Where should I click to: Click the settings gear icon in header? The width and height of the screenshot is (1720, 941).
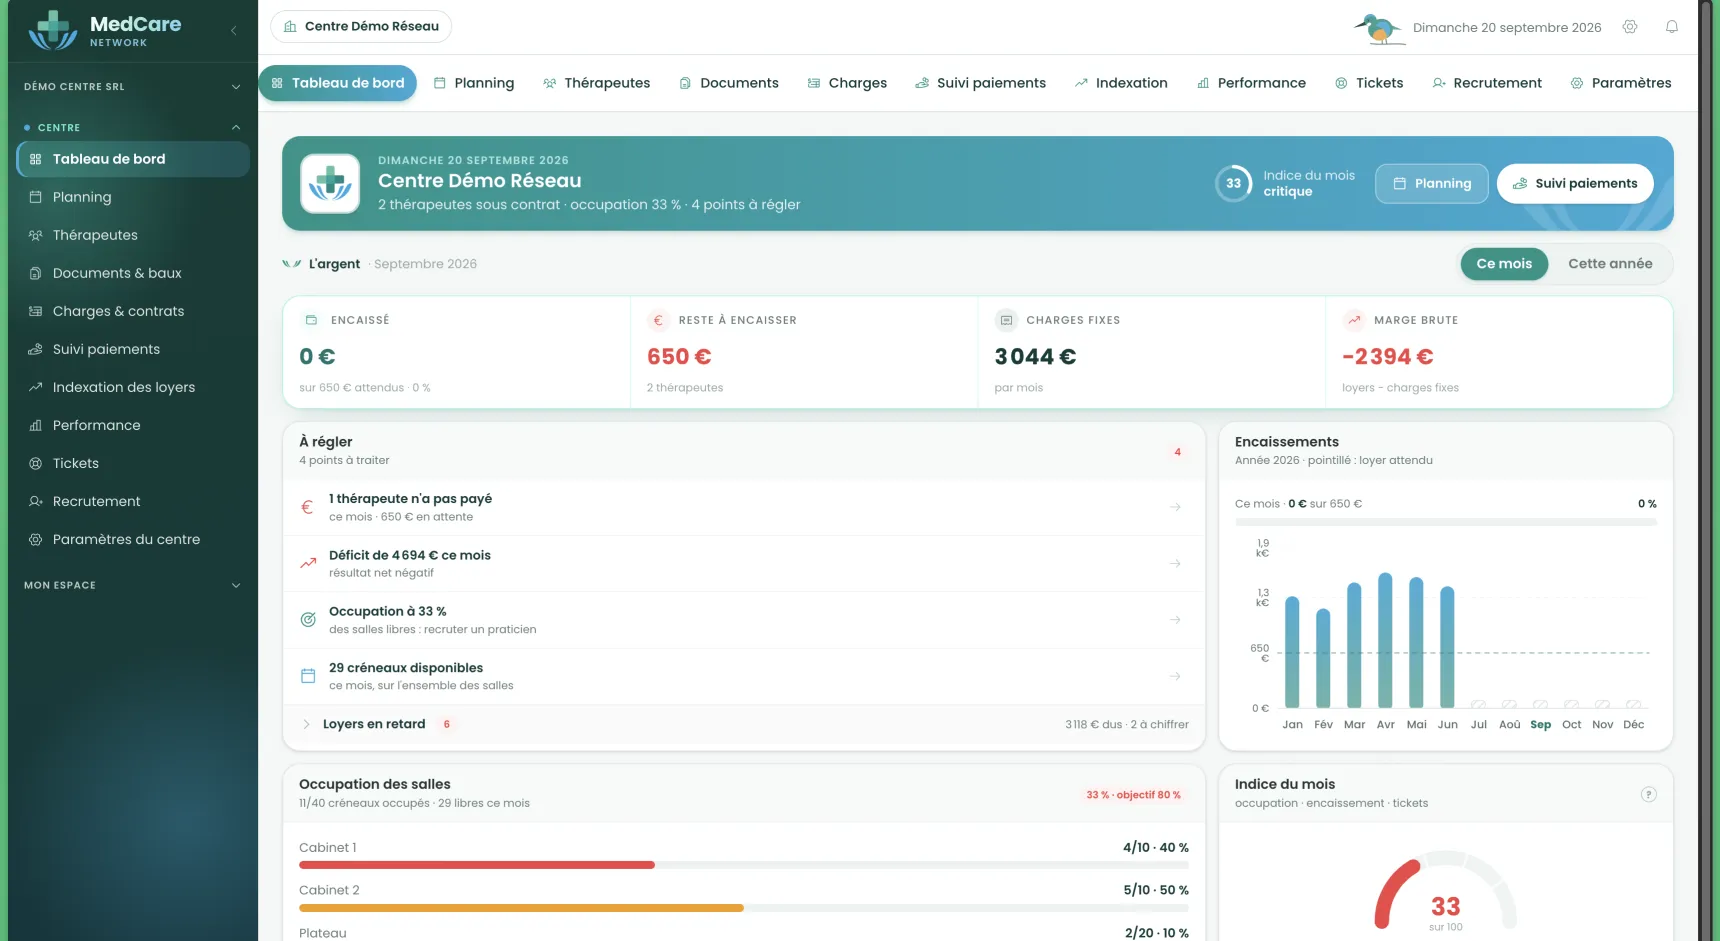[x=1630, y=27]
